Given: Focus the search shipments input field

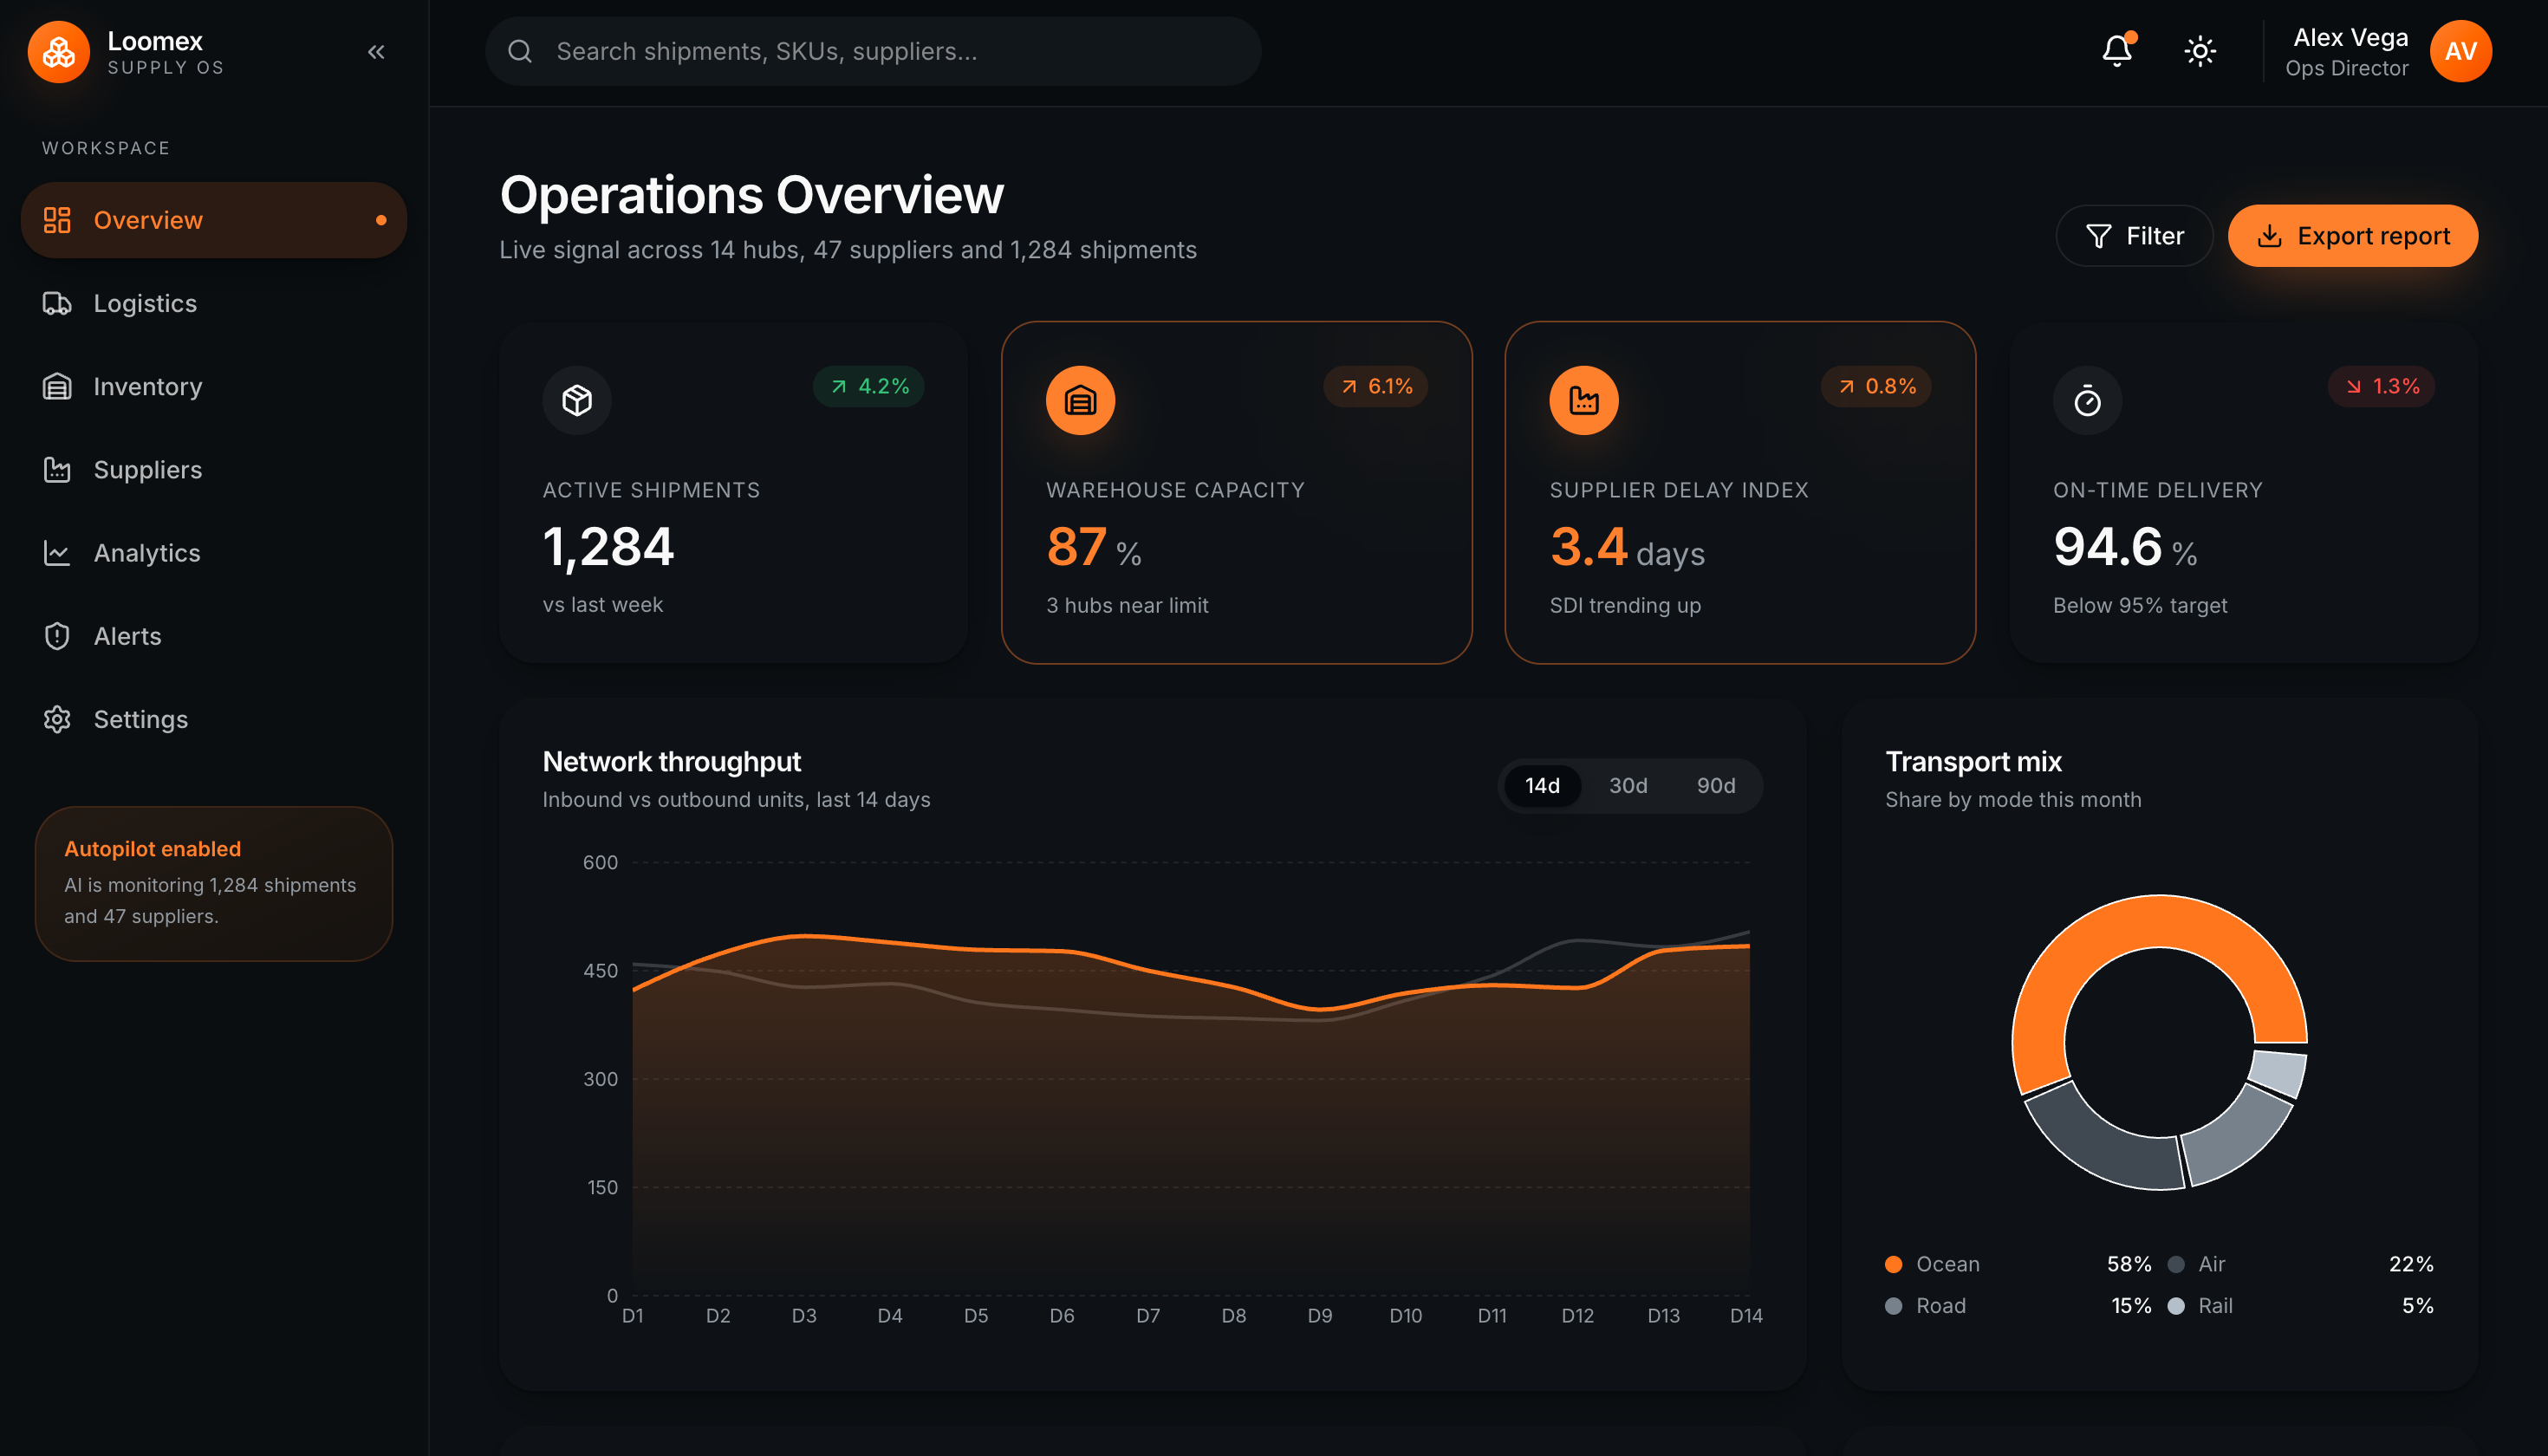Looking at the screenshot, I should [873, 51].
